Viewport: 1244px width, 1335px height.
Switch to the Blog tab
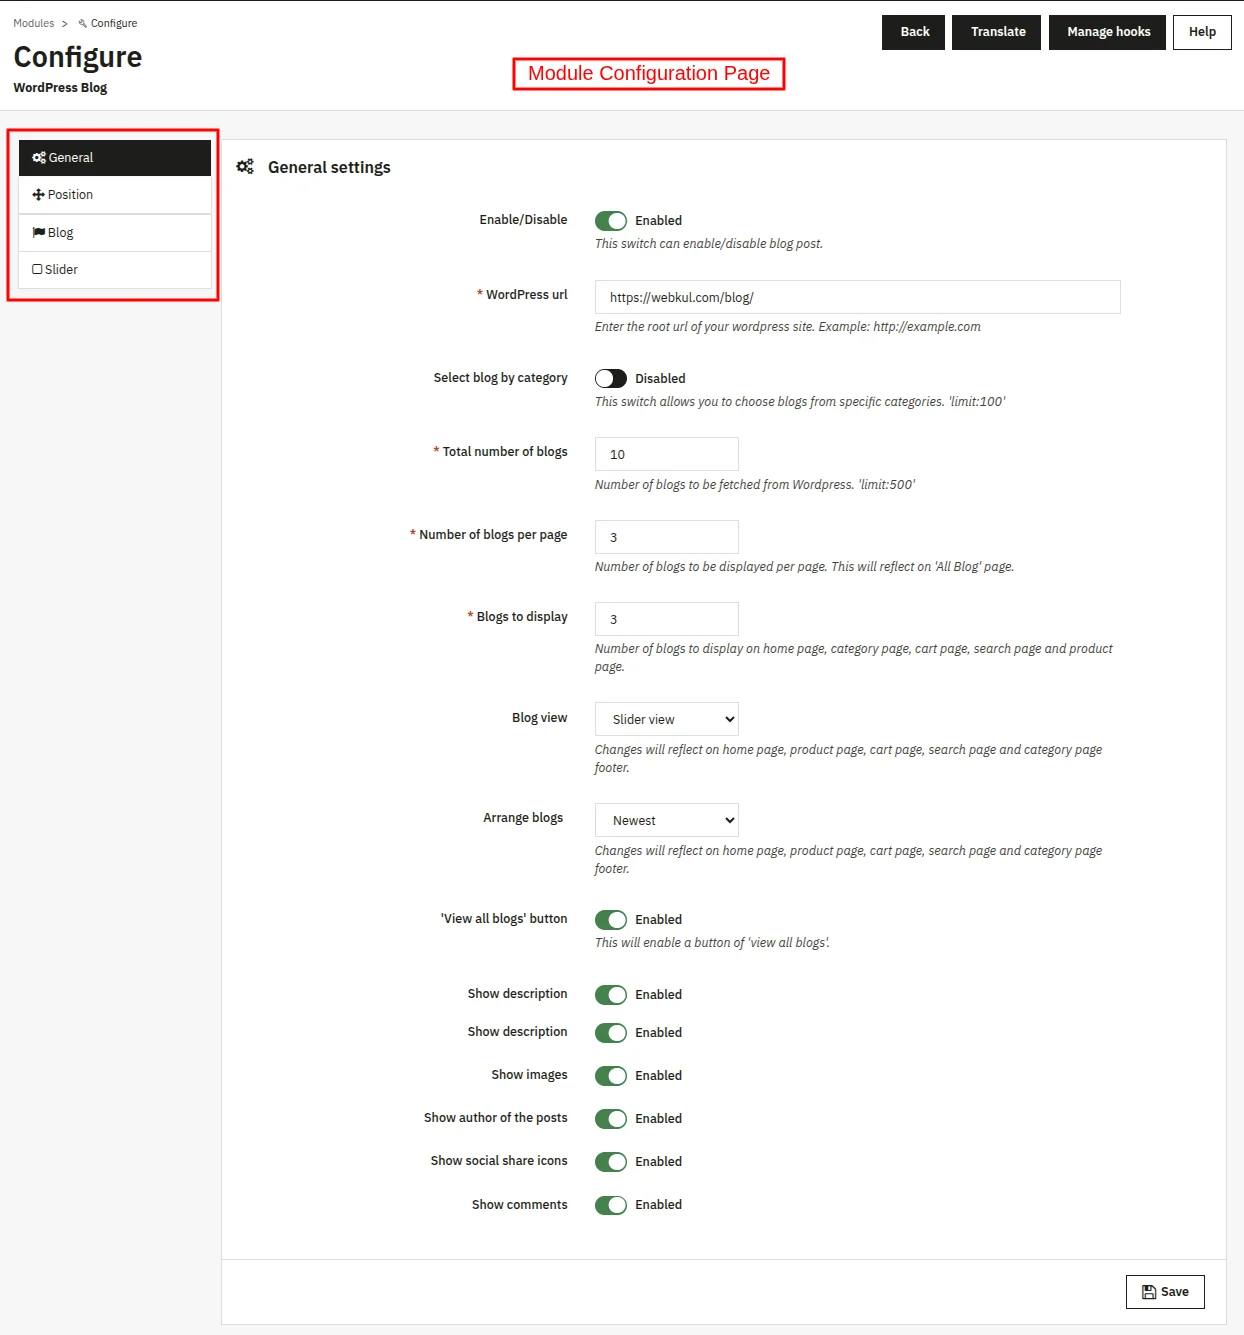115,233
